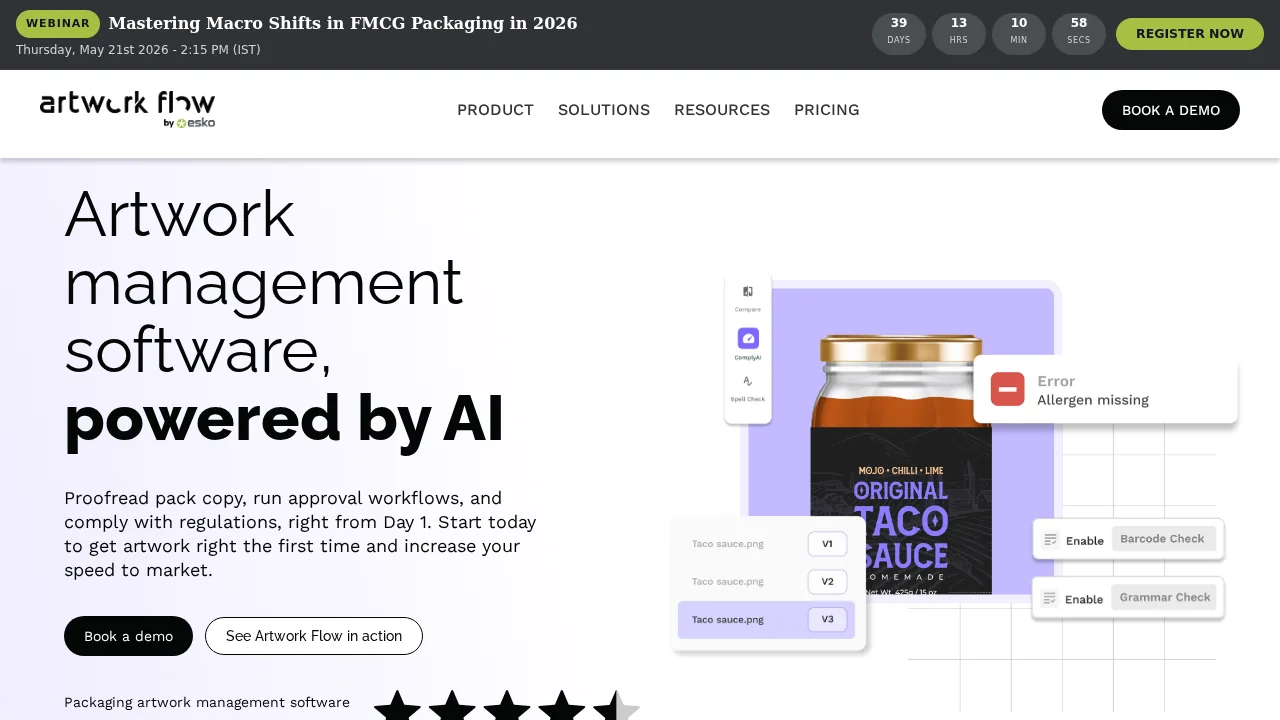Viewport: 1280px width, 720px height.
Task: Click the taco sauce jar image
Action: point(901,465)
